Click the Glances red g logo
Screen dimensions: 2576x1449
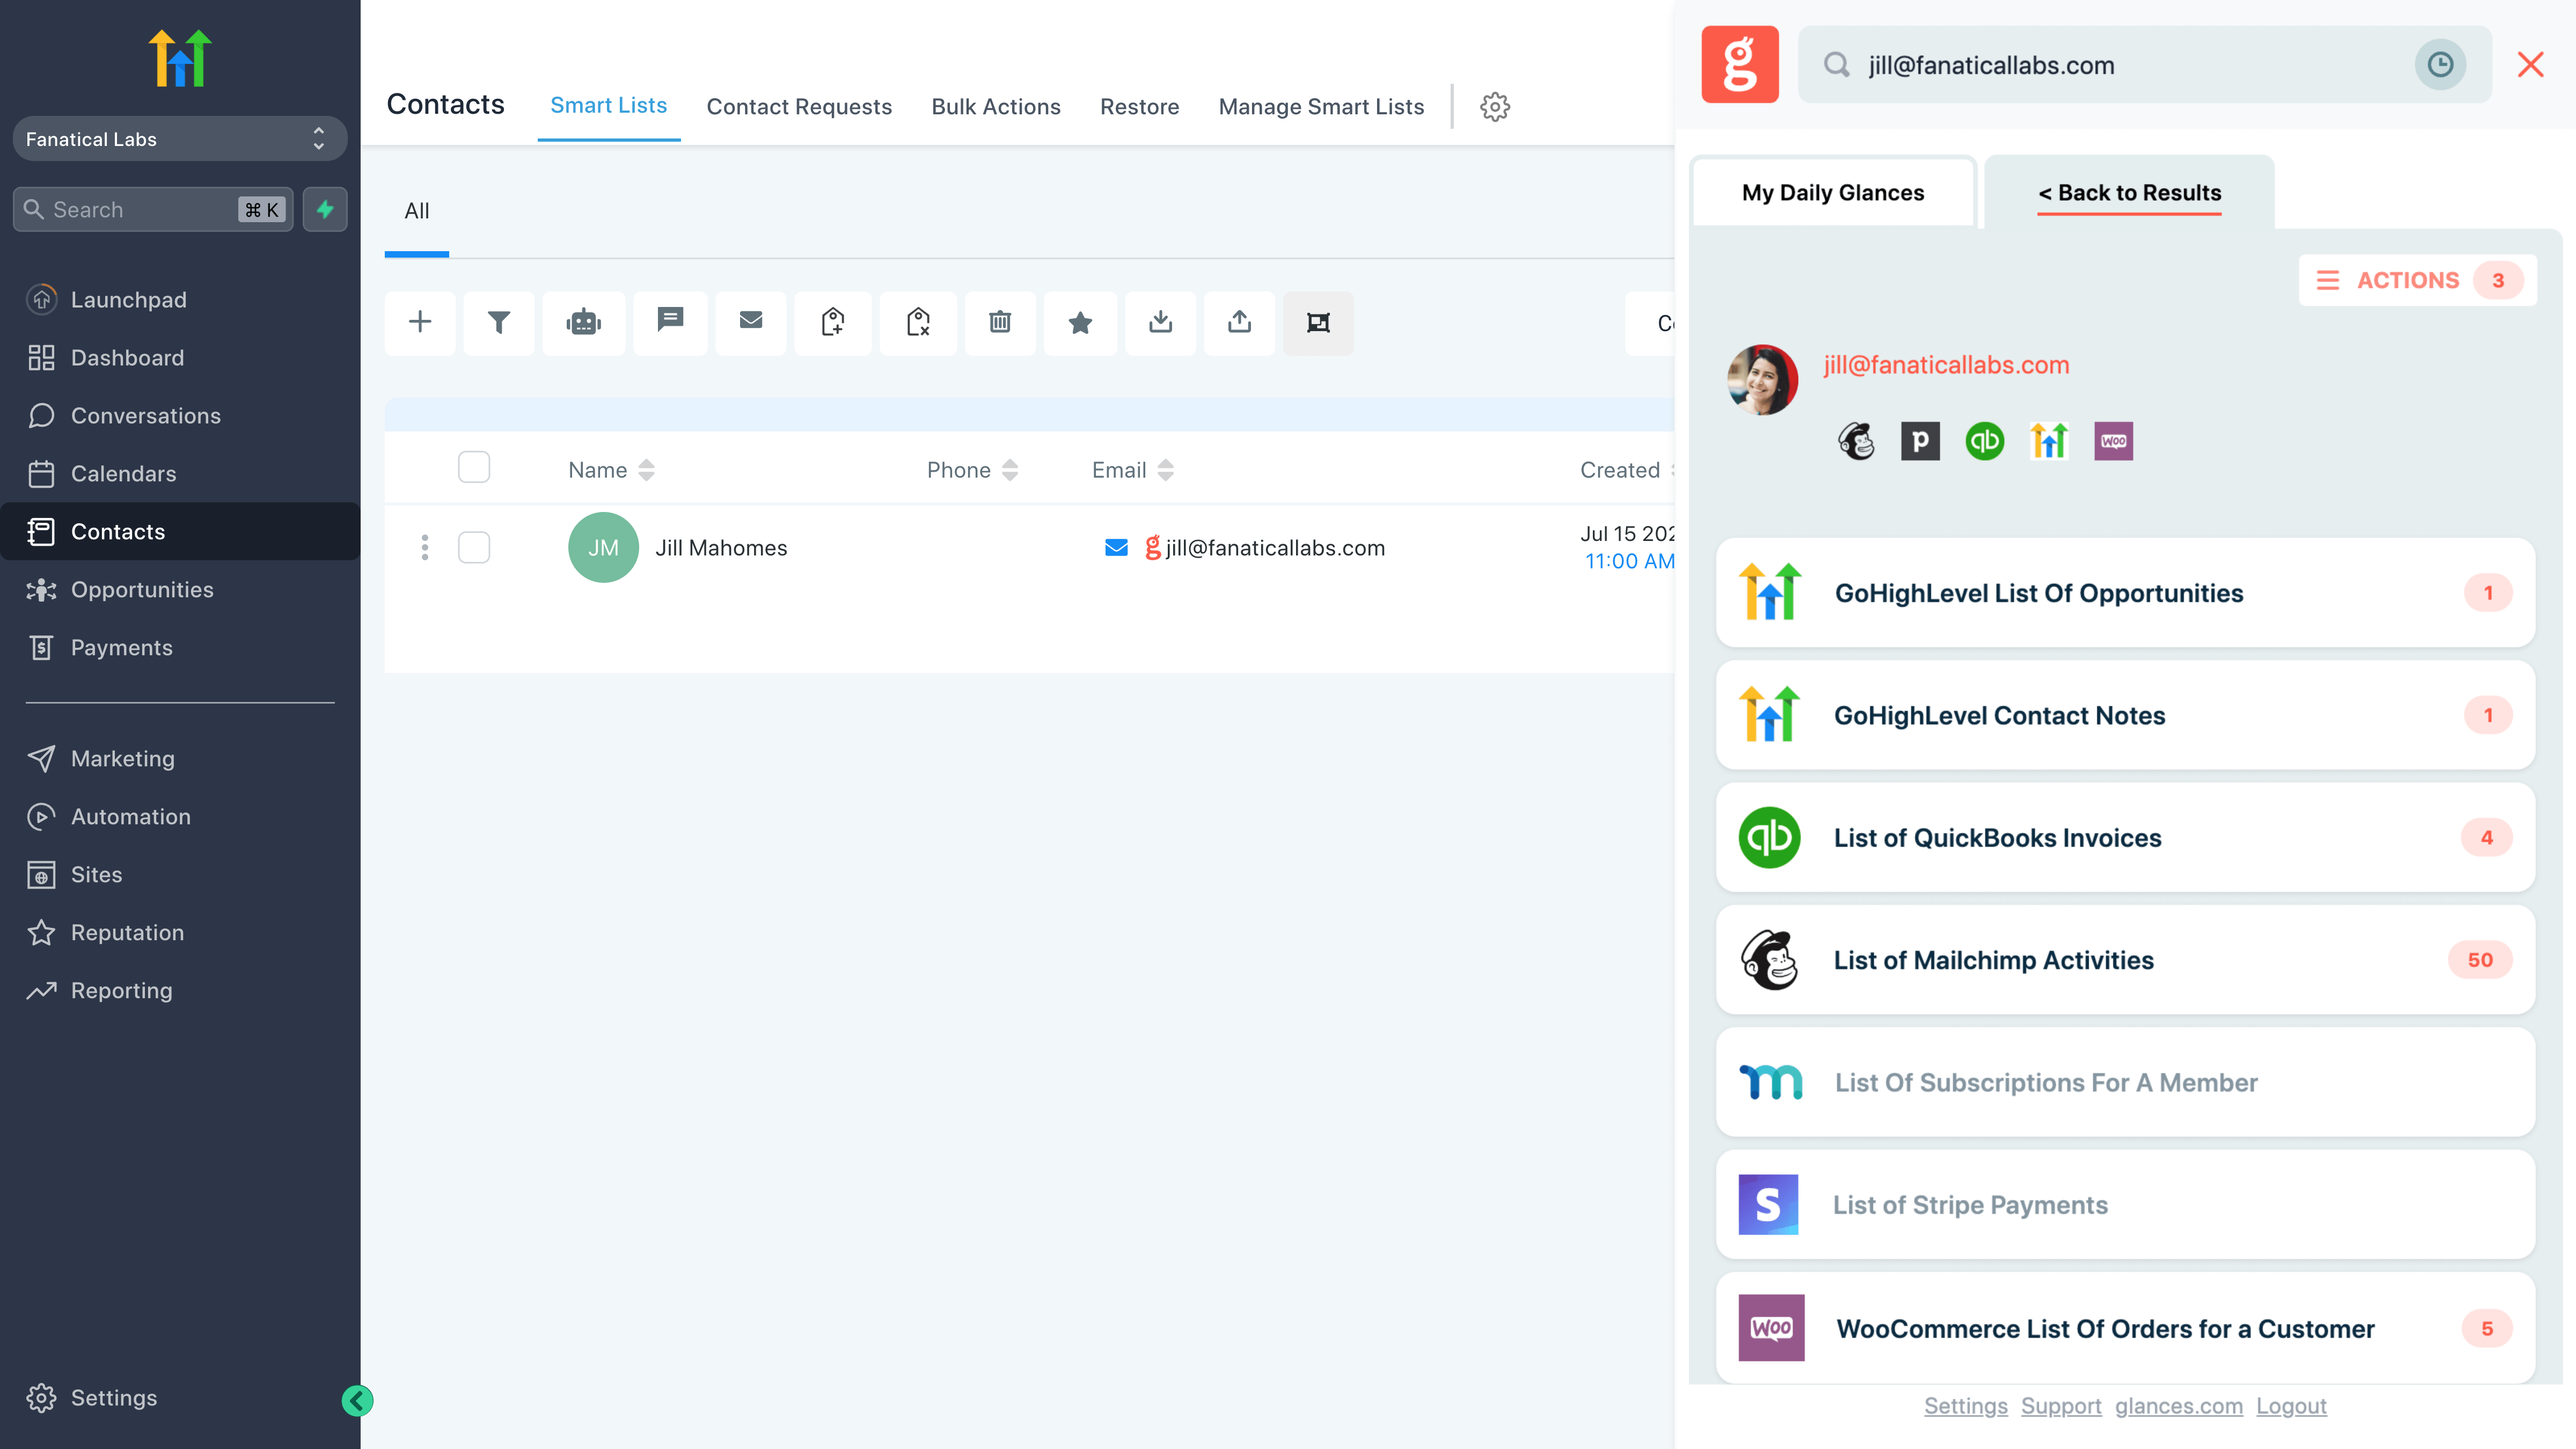click(x=1740, y=64)
